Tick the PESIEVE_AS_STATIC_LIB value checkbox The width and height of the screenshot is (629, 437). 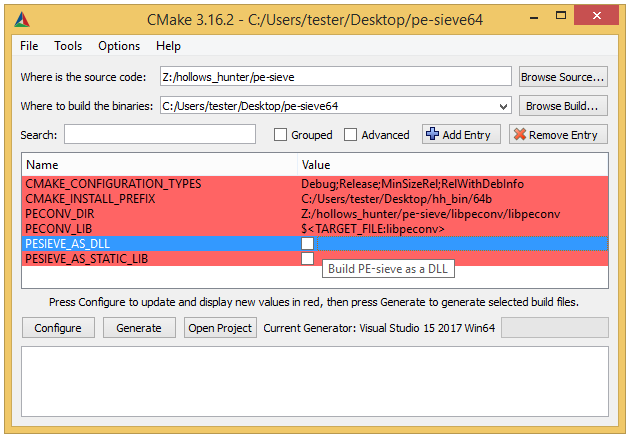click(x=307, y=258)
